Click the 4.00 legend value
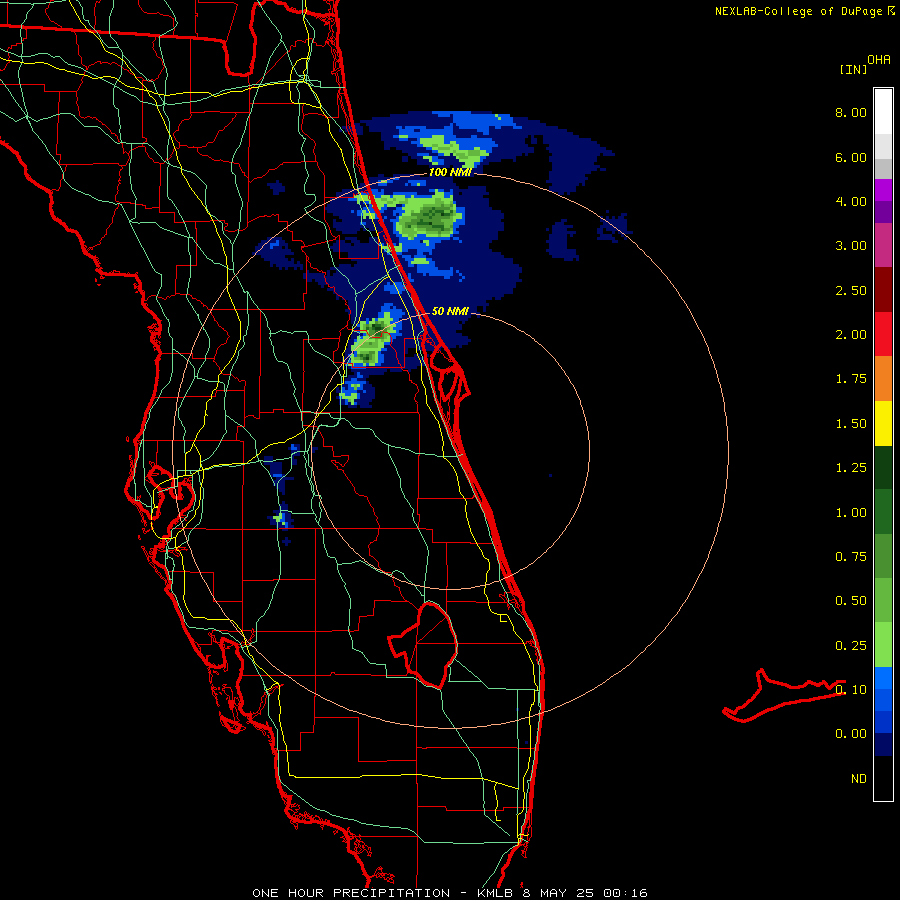Image resolution: width=900 pixels, height=900 pixels. [851, 201]
